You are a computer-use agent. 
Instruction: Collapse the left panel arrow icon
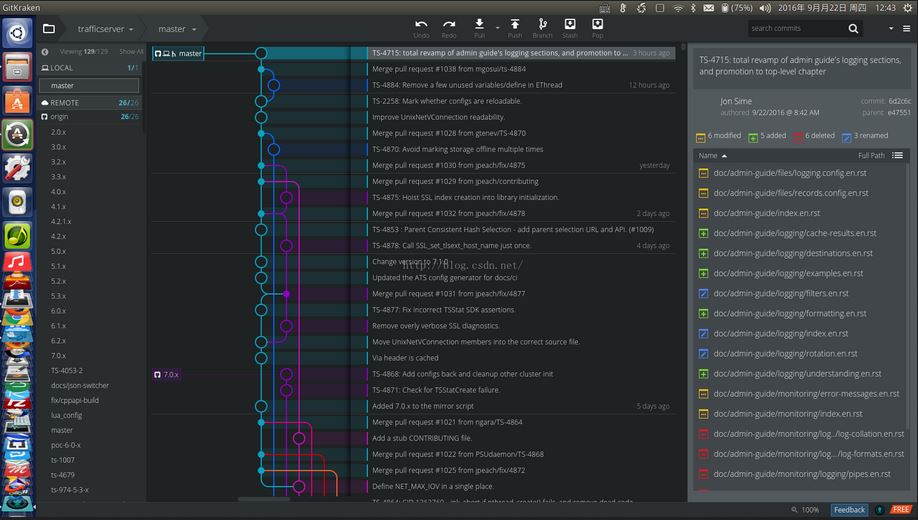coord(45,52)
